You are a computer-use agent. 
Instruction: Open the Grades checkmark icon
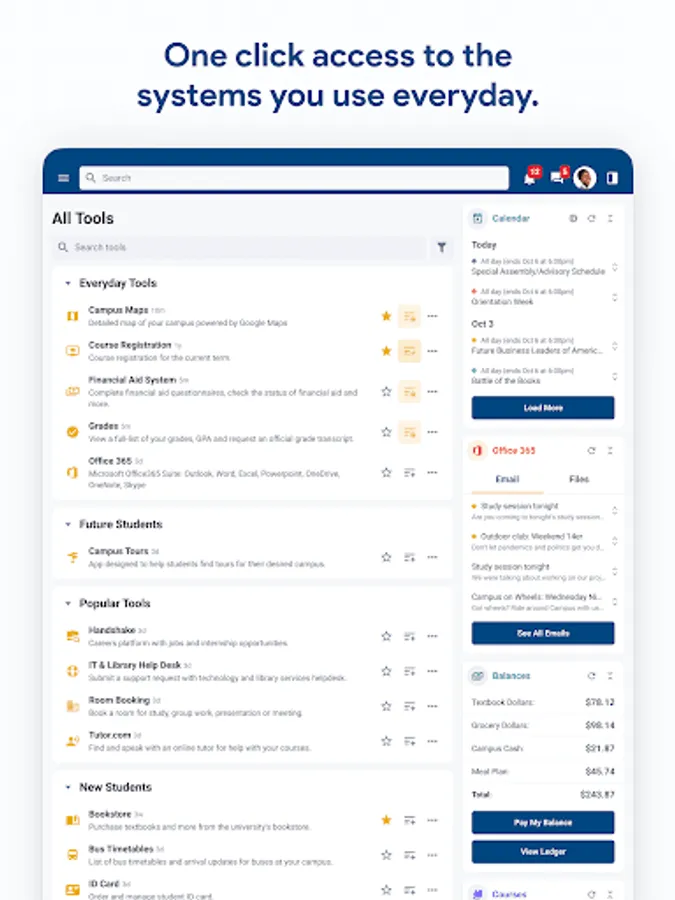coord(72,432)
